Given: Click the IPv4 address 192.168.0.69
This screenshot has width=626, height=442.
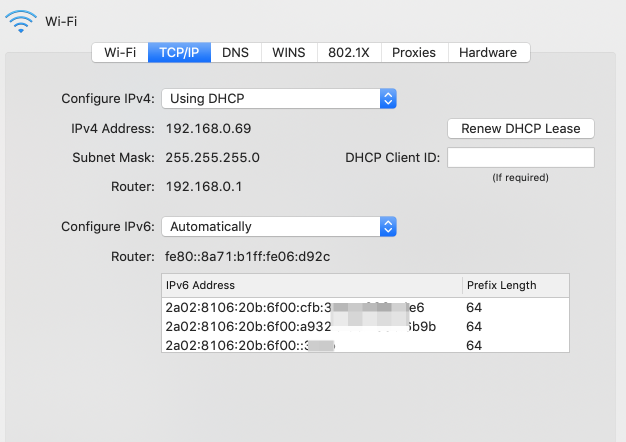Looking at the screenshot, I should pyautogui.click(x=208, y=129).
